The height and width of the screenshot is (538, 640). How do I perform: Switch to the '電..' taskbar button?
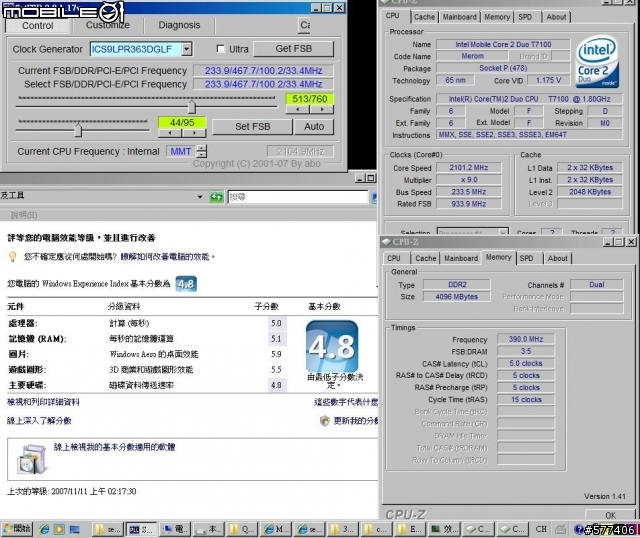175,529
